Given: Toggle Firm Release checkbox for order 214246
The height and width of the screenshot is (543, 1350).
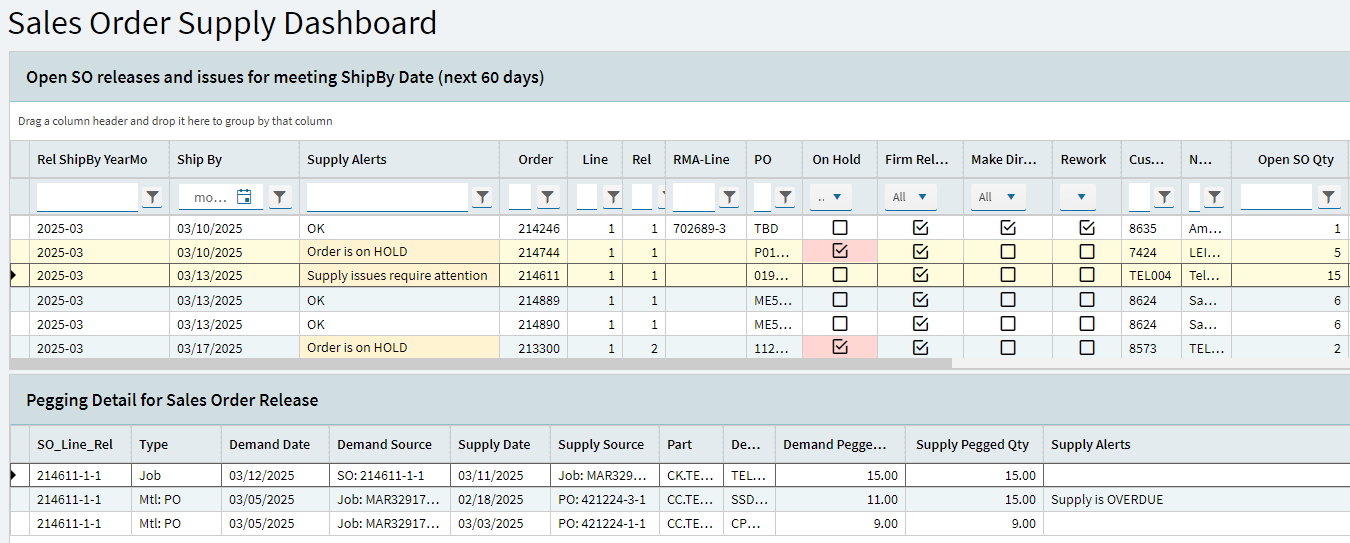Looking at the screenshot, I should [921, 227].
